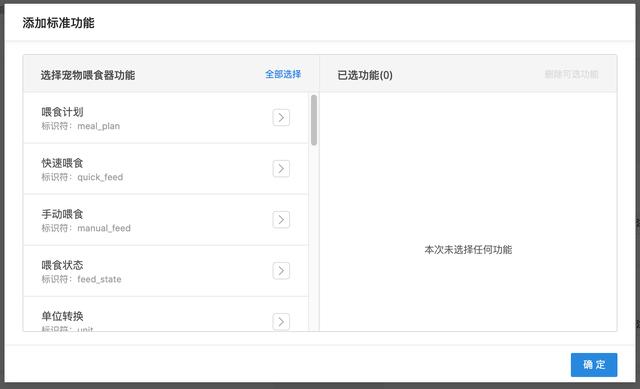The image size is (640, 389).
Task: Add 快速喂食 using its arrow icon
Action: [x=281, y=169]
